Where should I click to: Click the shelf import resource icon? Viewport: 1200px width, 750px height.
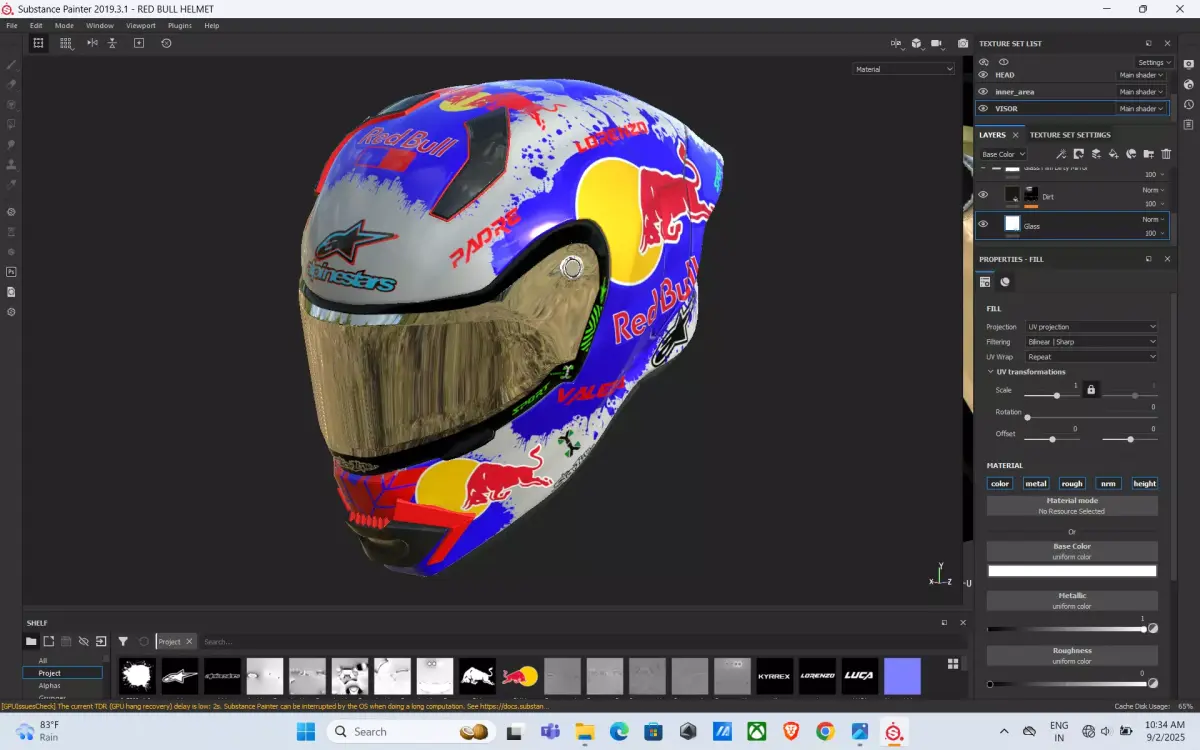(x=101, y=641)
